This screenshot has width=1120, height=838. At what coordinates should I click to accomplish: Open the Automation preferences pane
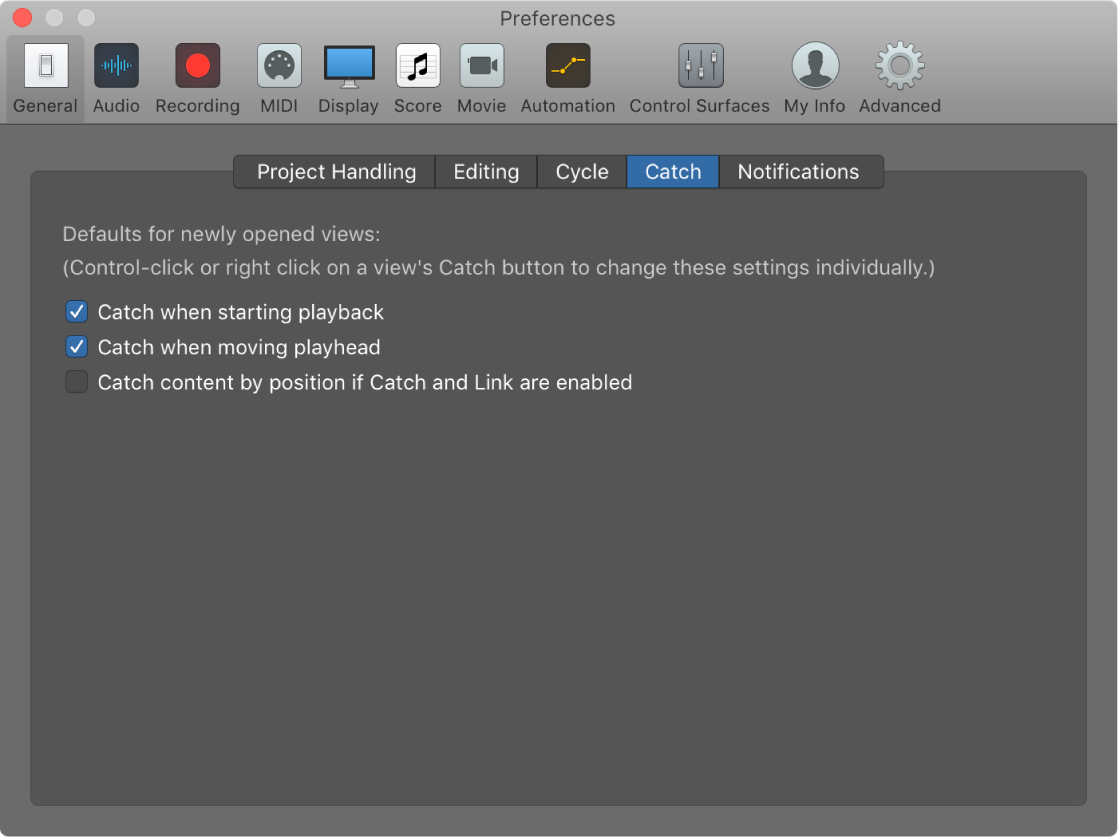(568, 79)
